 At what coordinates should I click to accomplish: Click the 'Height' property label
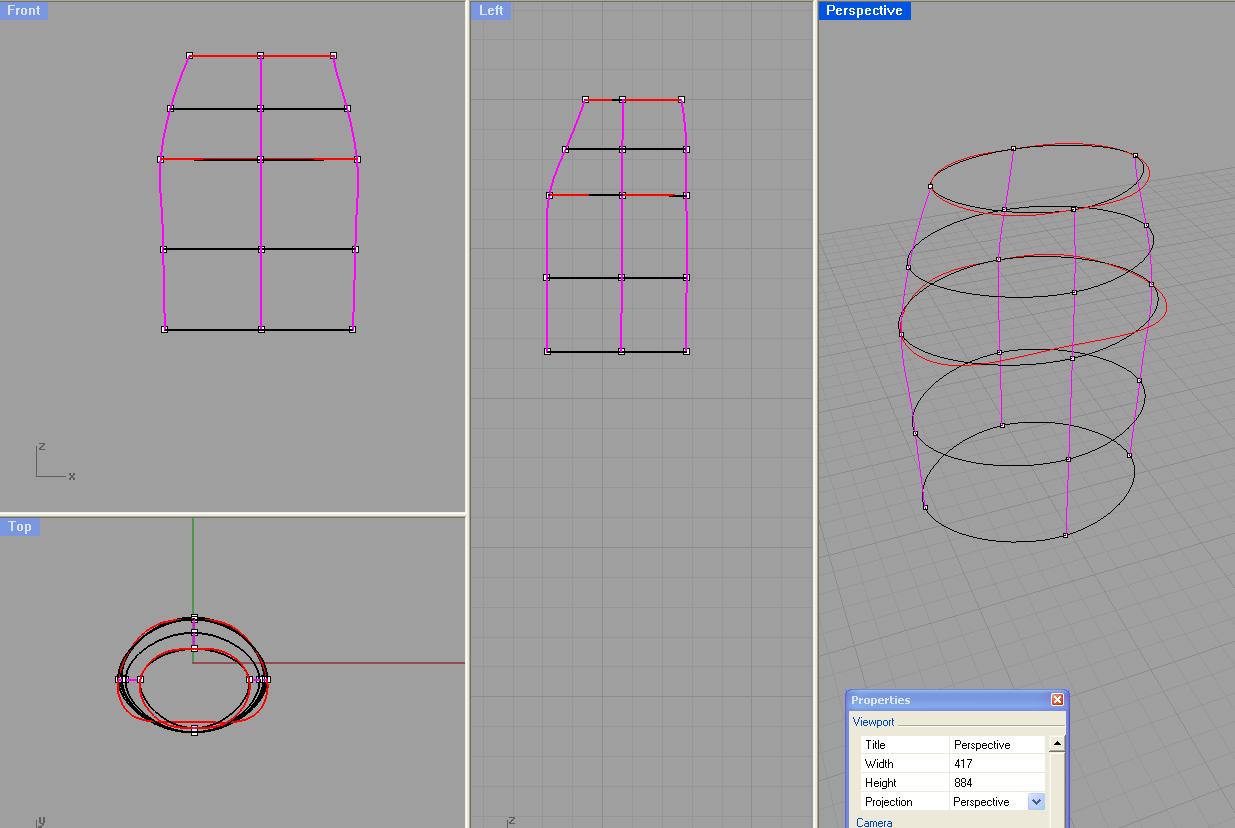pos(880,783)
